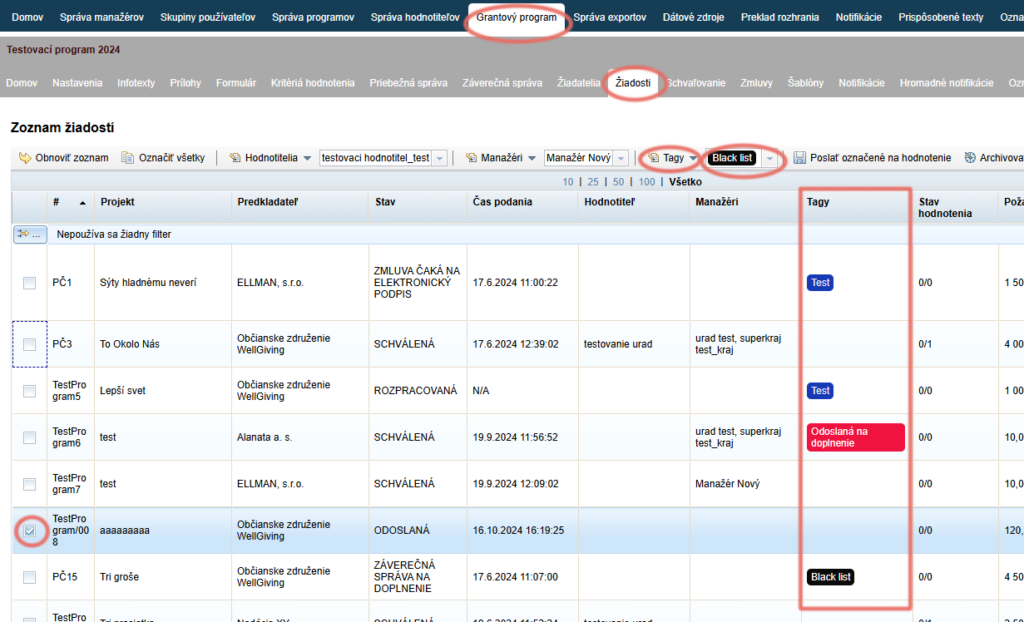This screenshot has width=1024, height=622.
Task: Tick the checkbox for PČ1 row
Action: [29, 283]
